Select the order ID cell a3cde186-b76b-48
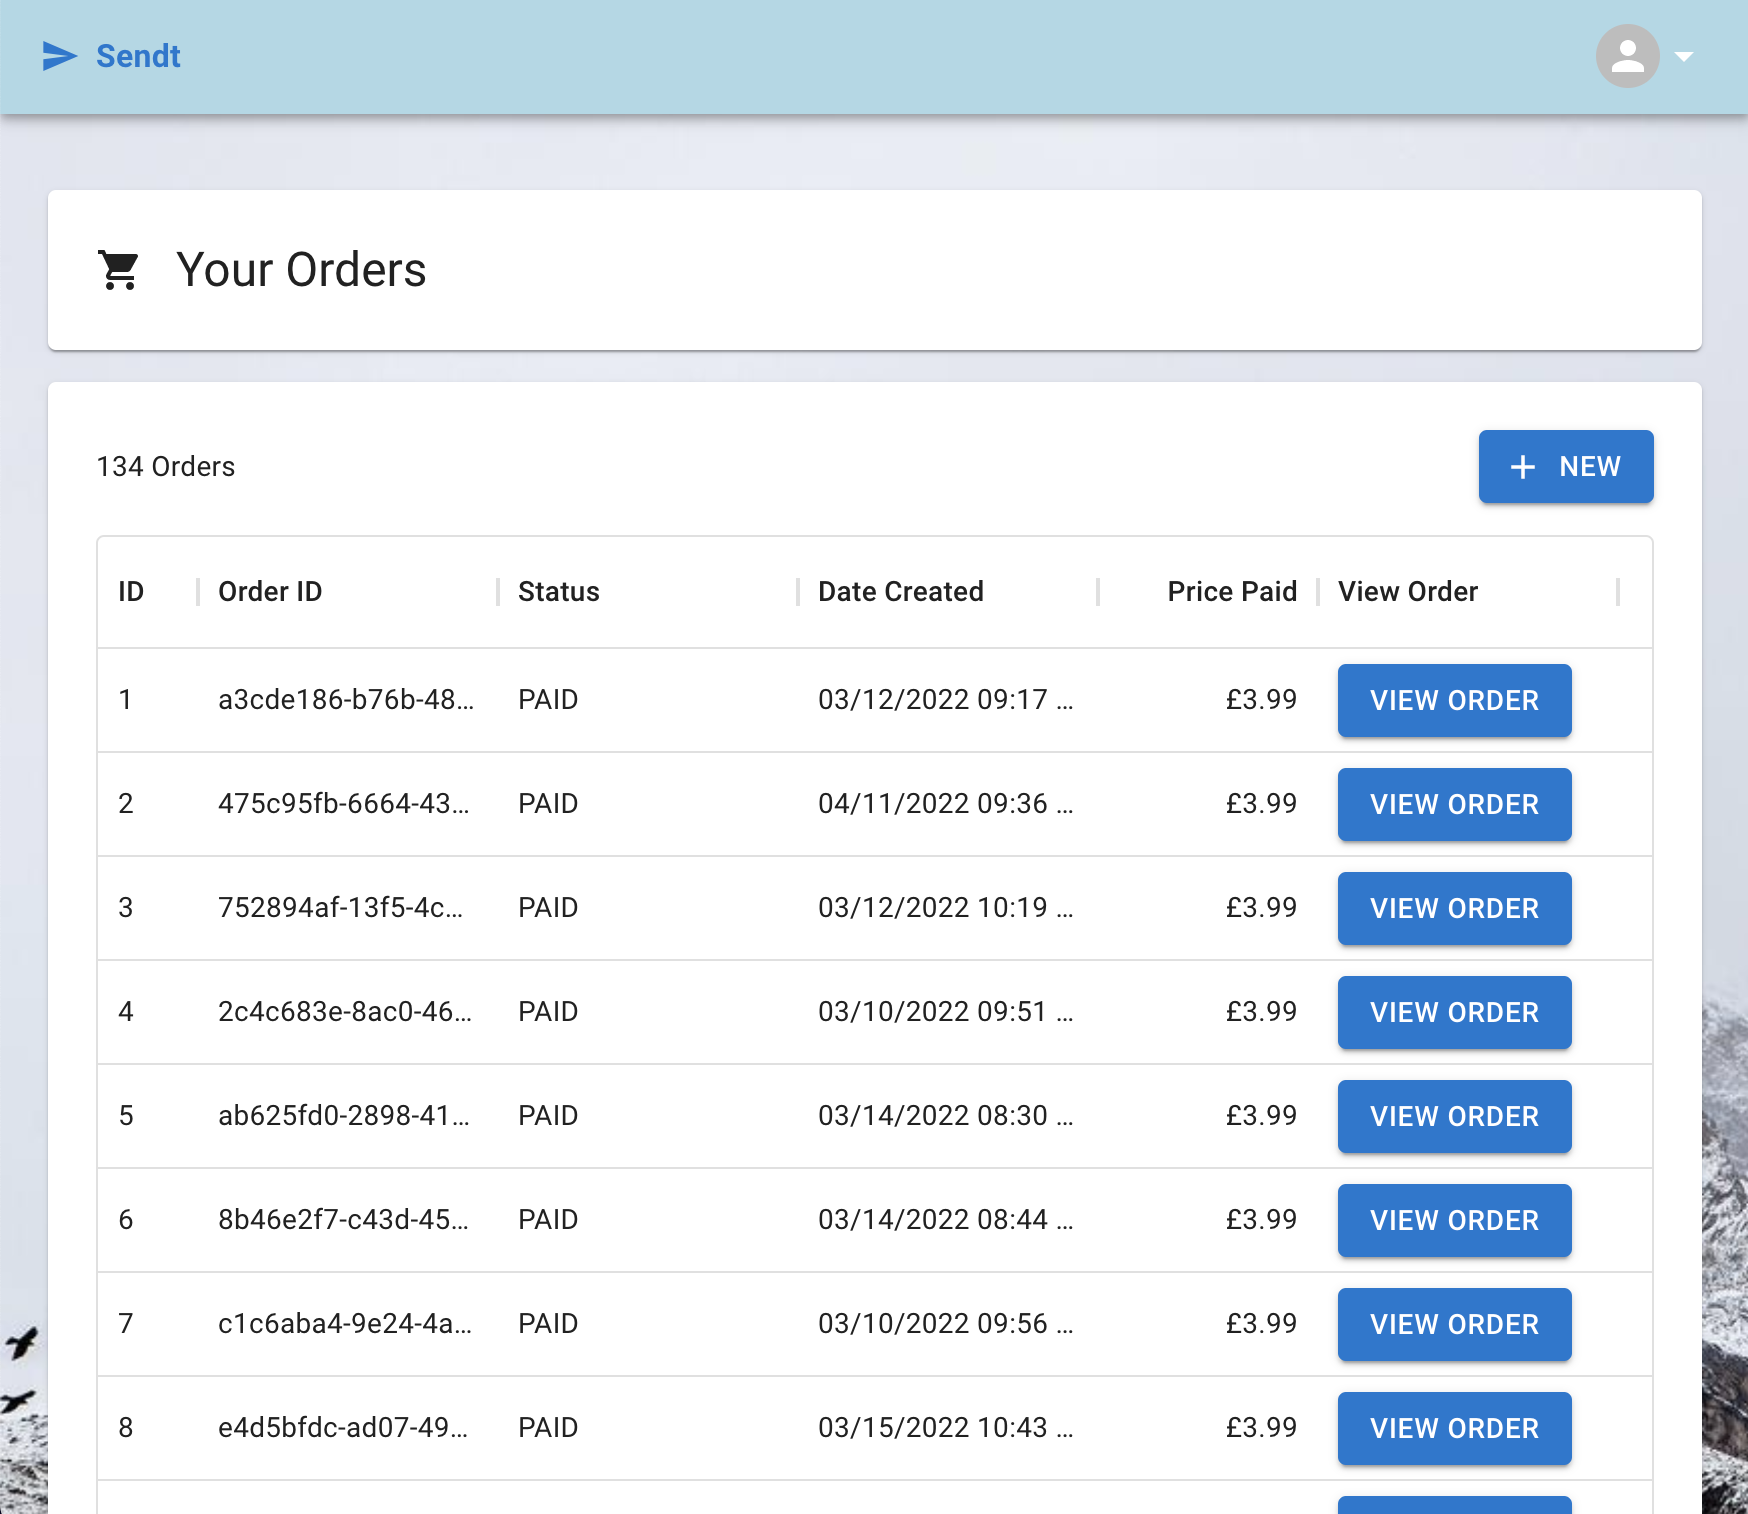The image size is (1748, 1514). [x=345, y=700]
